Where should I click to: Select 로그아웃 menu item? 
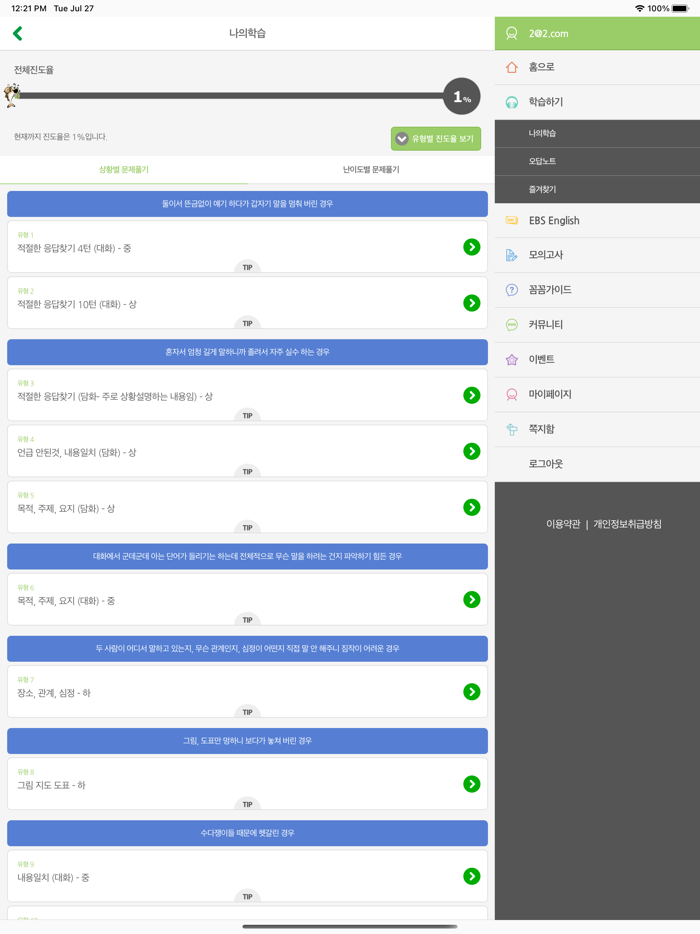tap(597, 464)
